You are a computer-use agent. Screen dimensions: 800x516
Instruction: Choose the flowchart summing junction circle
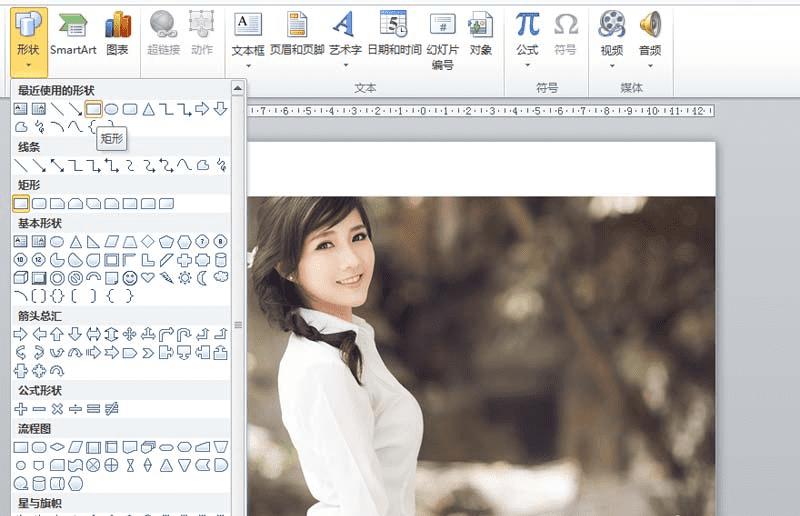click(x=93, y=465)
